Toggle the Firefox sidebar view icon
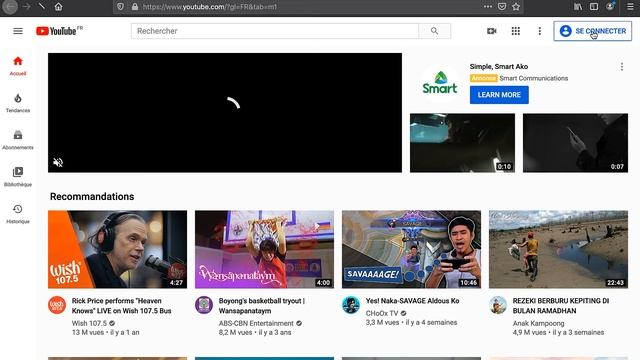This screenshot has height=360, width=640. 594,7
